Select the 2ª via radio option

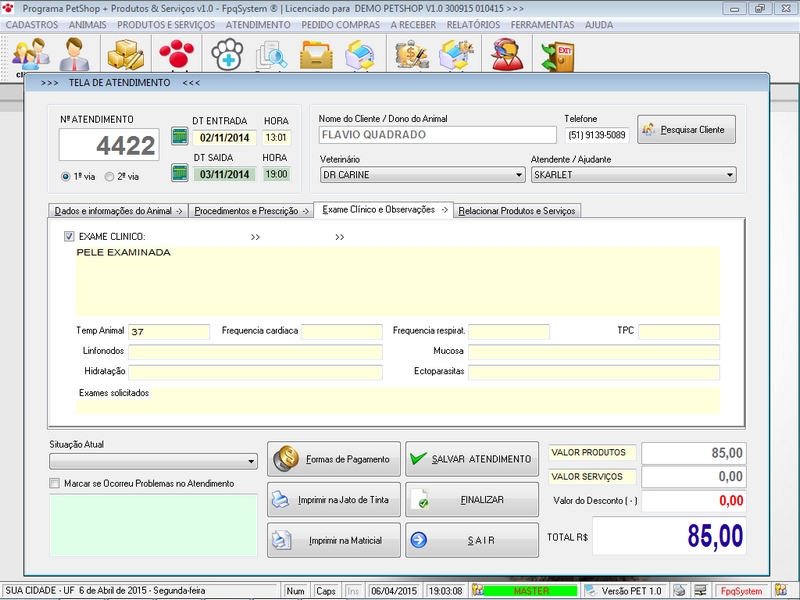[x=109, y=176]
